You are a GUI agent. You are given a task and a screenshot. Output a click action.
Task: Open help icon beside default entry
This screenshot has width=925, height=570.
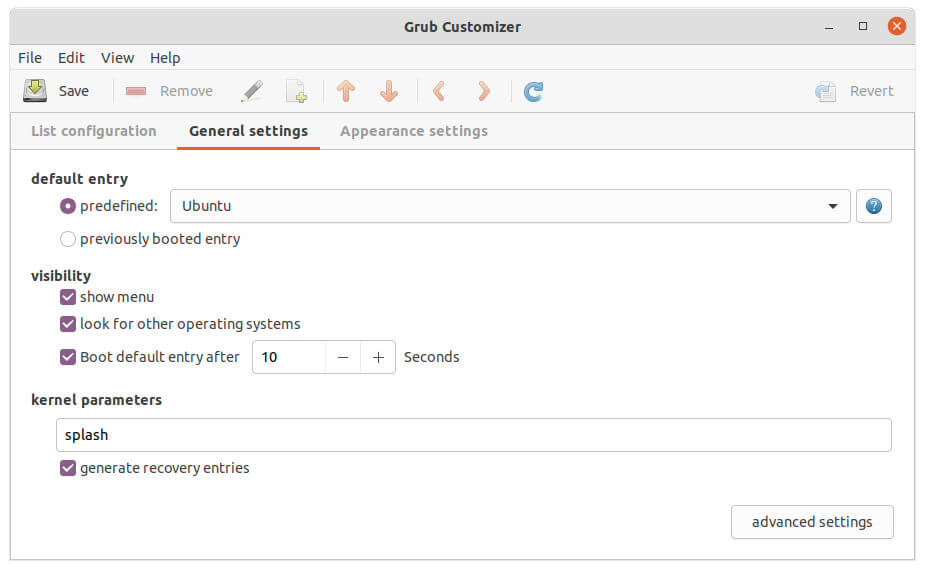(x=874, y=206)
